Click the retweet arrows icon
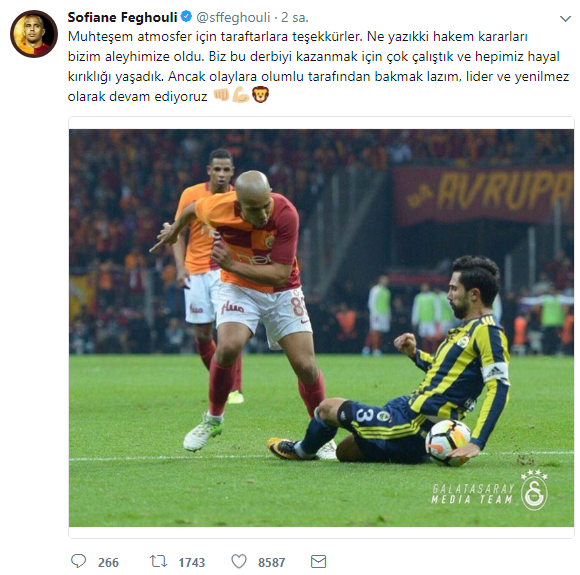 tap(159, 561)
